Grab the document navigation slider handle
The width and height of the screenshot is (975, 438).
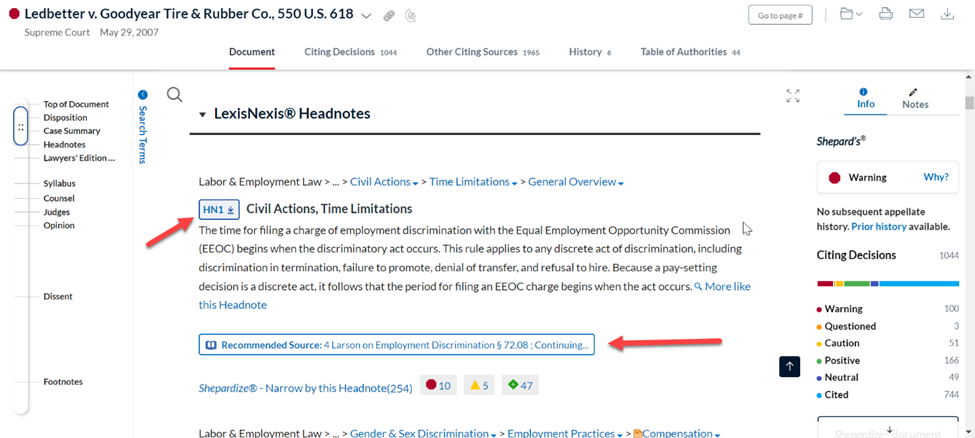pyautogui.click(x=21, y=126)
